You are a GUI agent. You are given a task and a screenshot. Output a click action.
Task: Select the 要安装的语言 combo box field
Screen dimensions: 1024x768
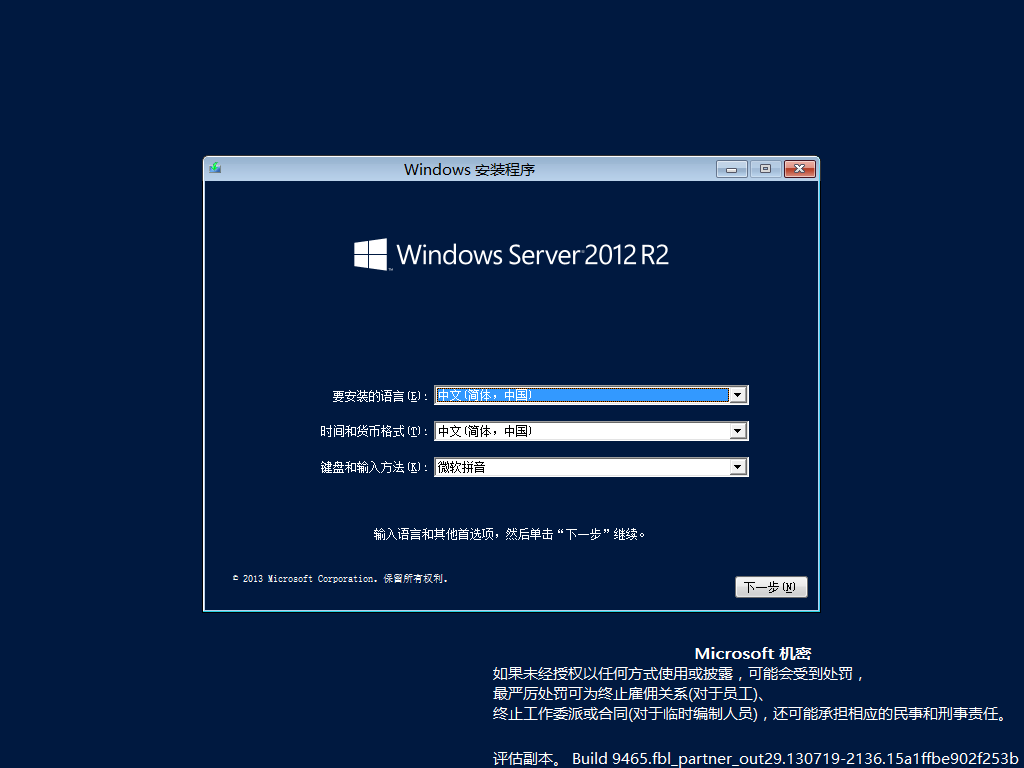click(x=591, y=395)
